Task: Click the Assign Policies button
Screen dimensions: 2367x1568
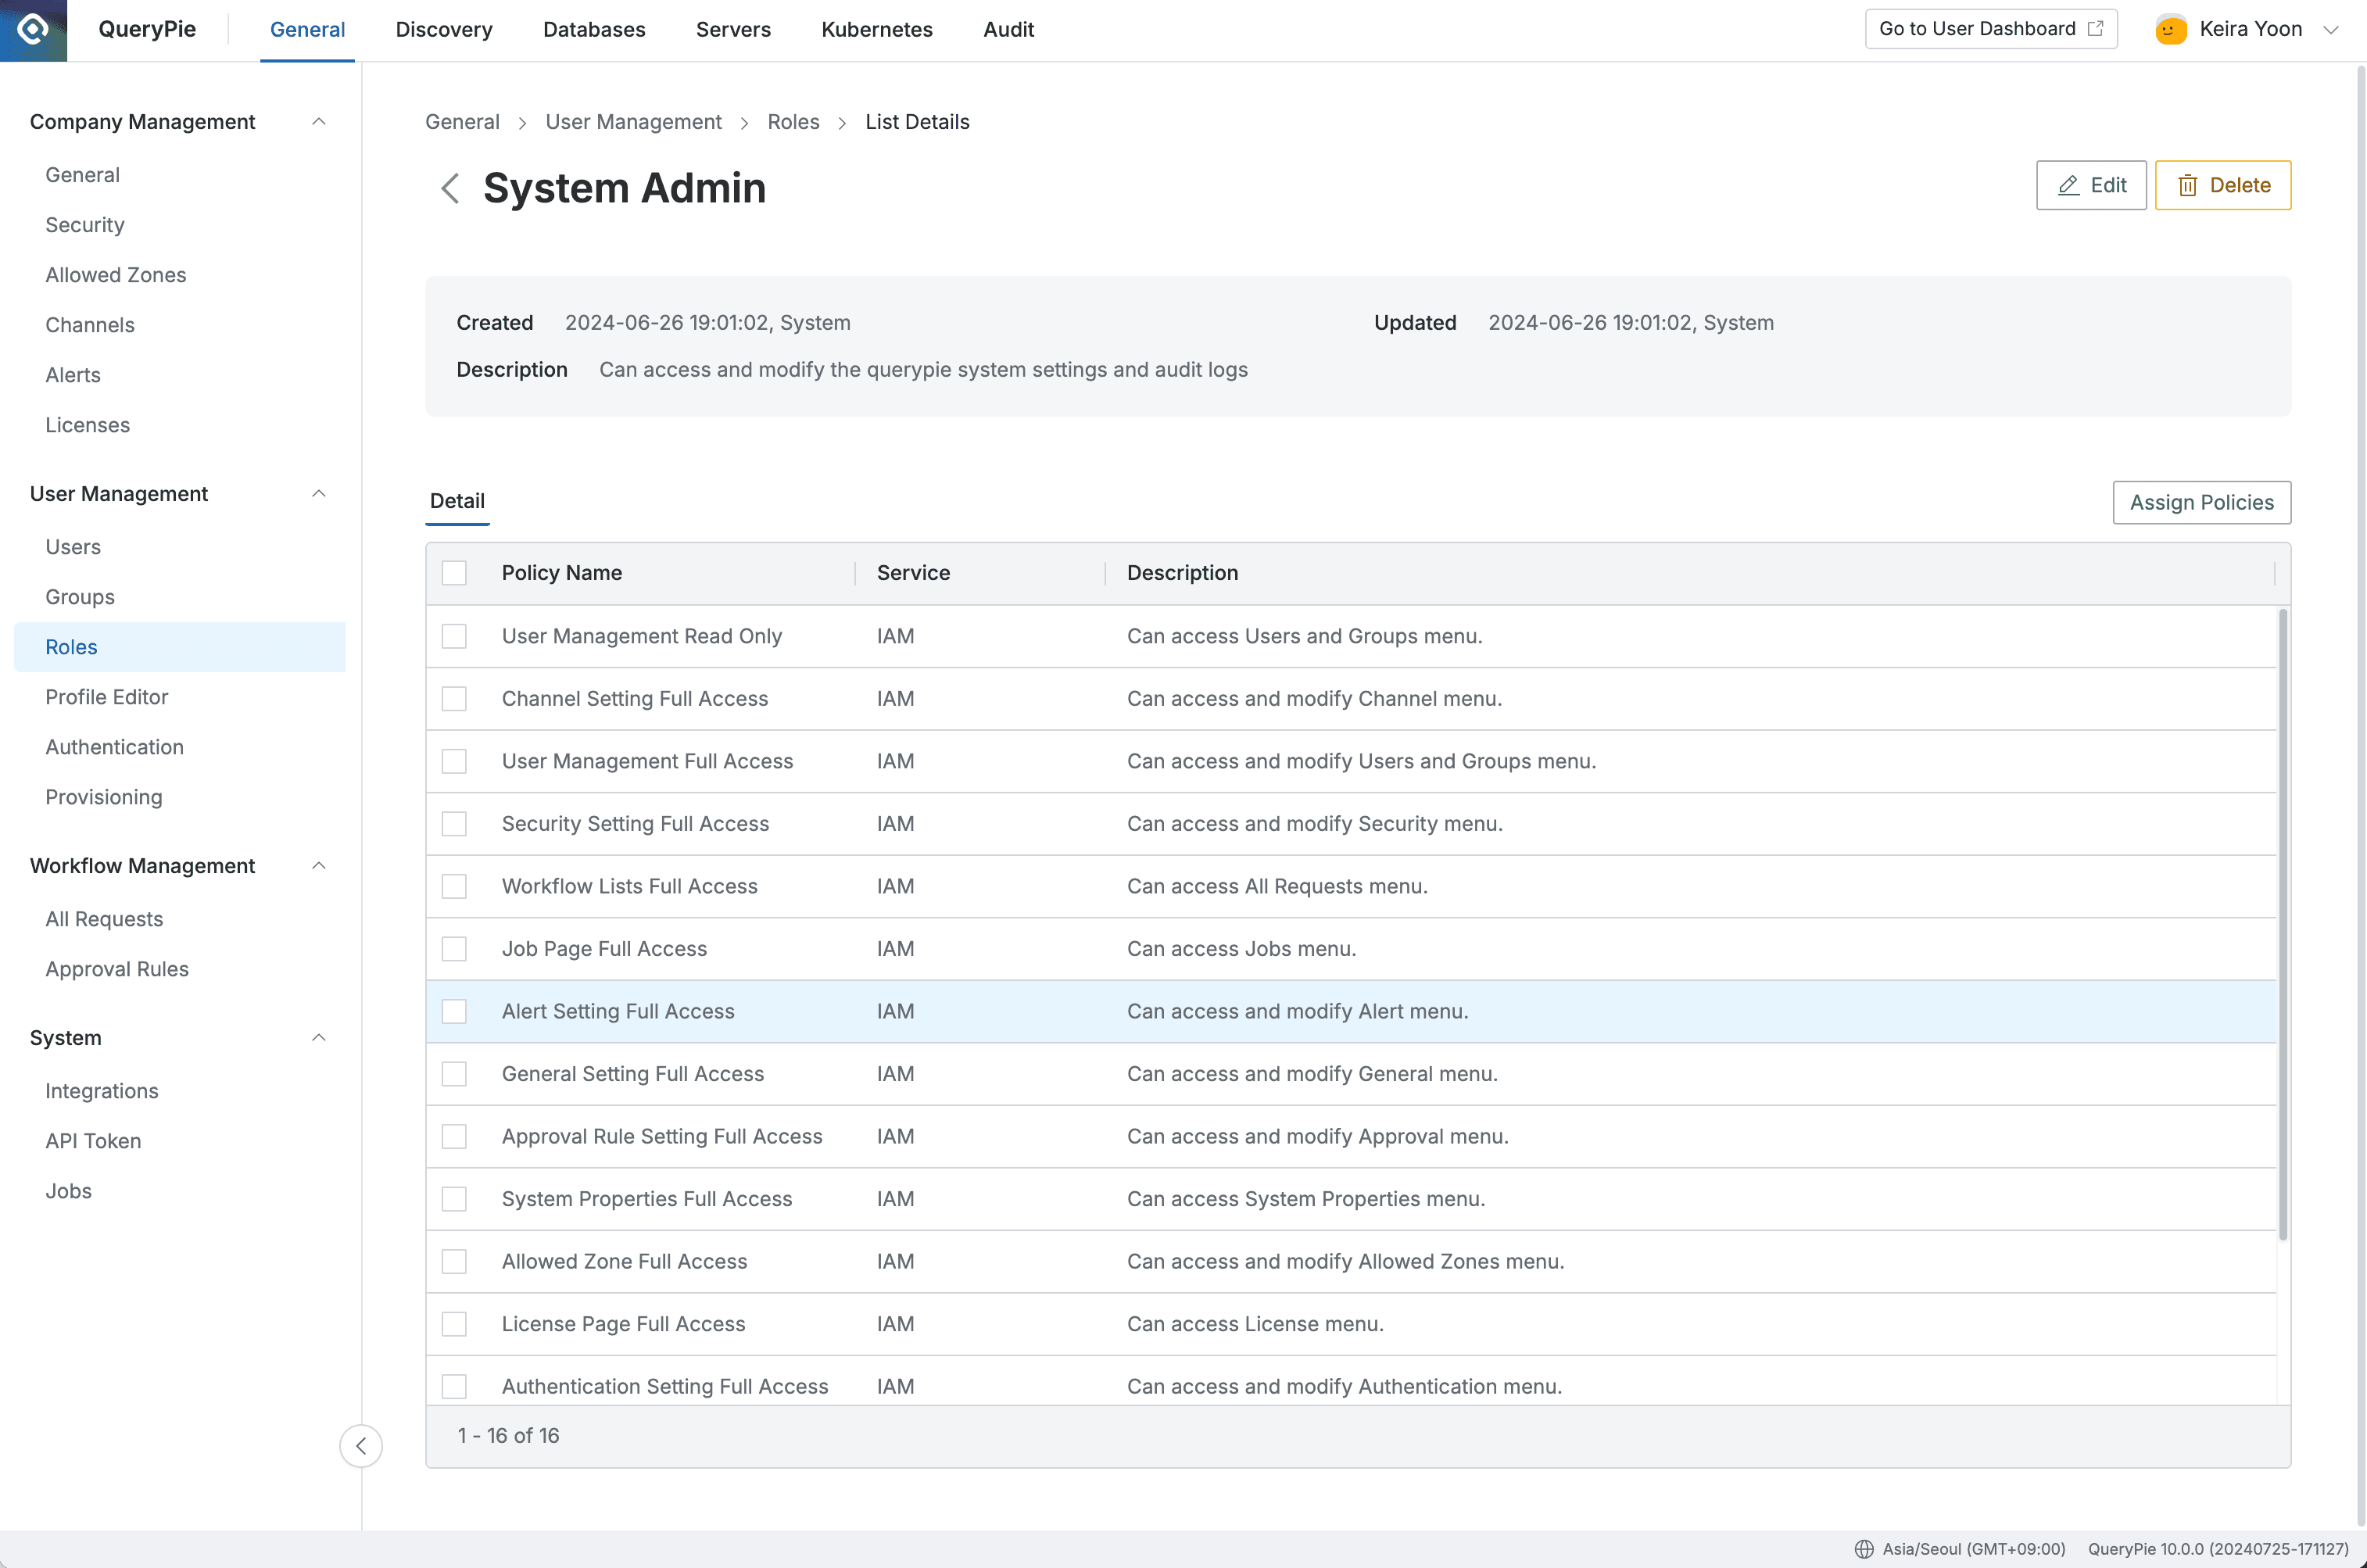Action: click(x=2201, y=502)
